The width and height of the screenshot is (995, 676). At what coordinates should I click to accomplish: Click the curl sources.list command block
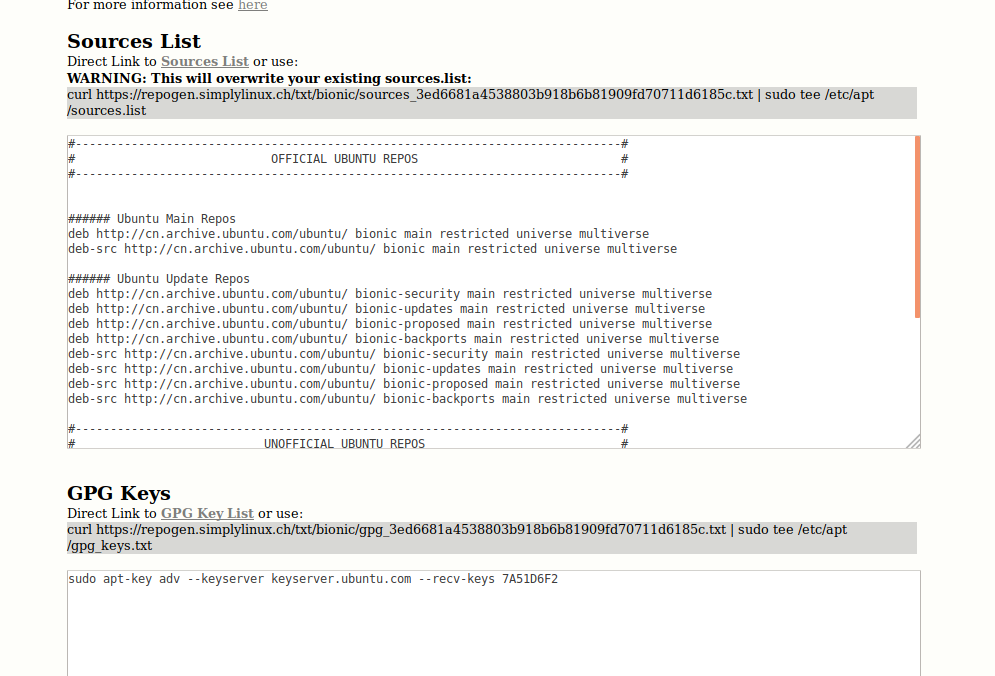[x=492, y=103]
